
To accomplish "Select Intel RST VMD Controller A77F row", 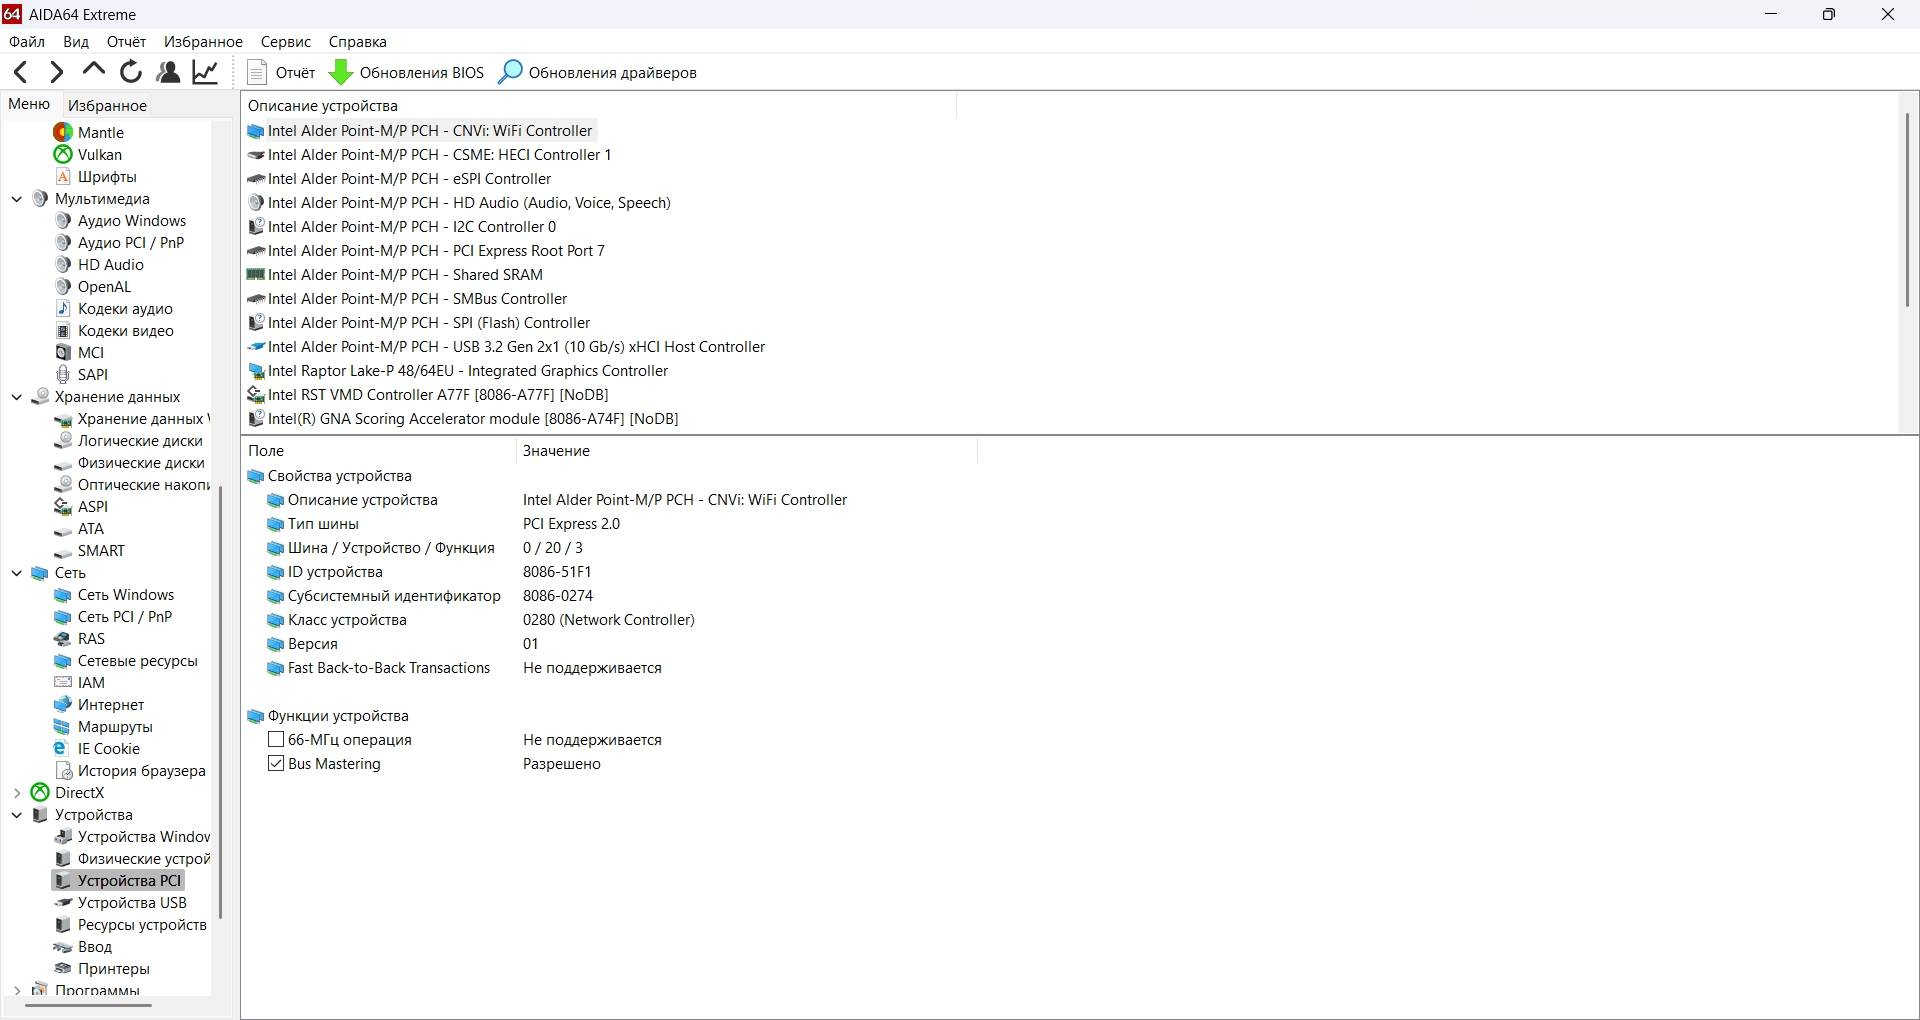I will (438, 395).
